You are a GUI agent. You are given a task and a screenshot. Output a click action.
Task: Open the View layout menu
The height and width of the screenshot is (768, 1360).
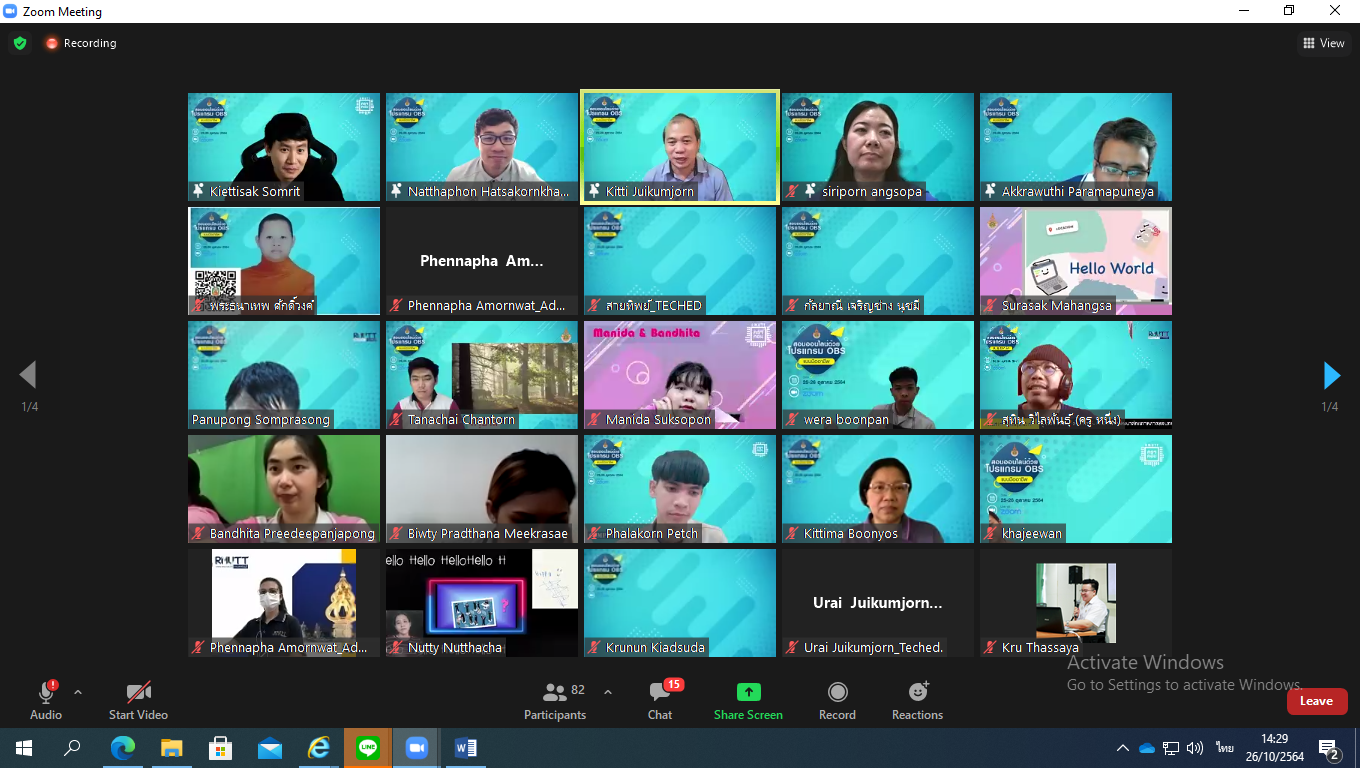[1324, 43]
